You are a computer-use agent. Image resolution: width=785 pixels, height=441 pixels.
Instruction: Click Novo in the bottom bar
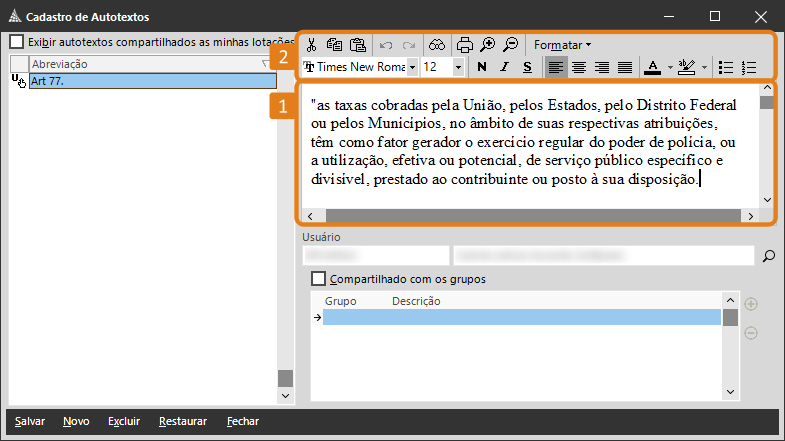(x=76, y=422)
